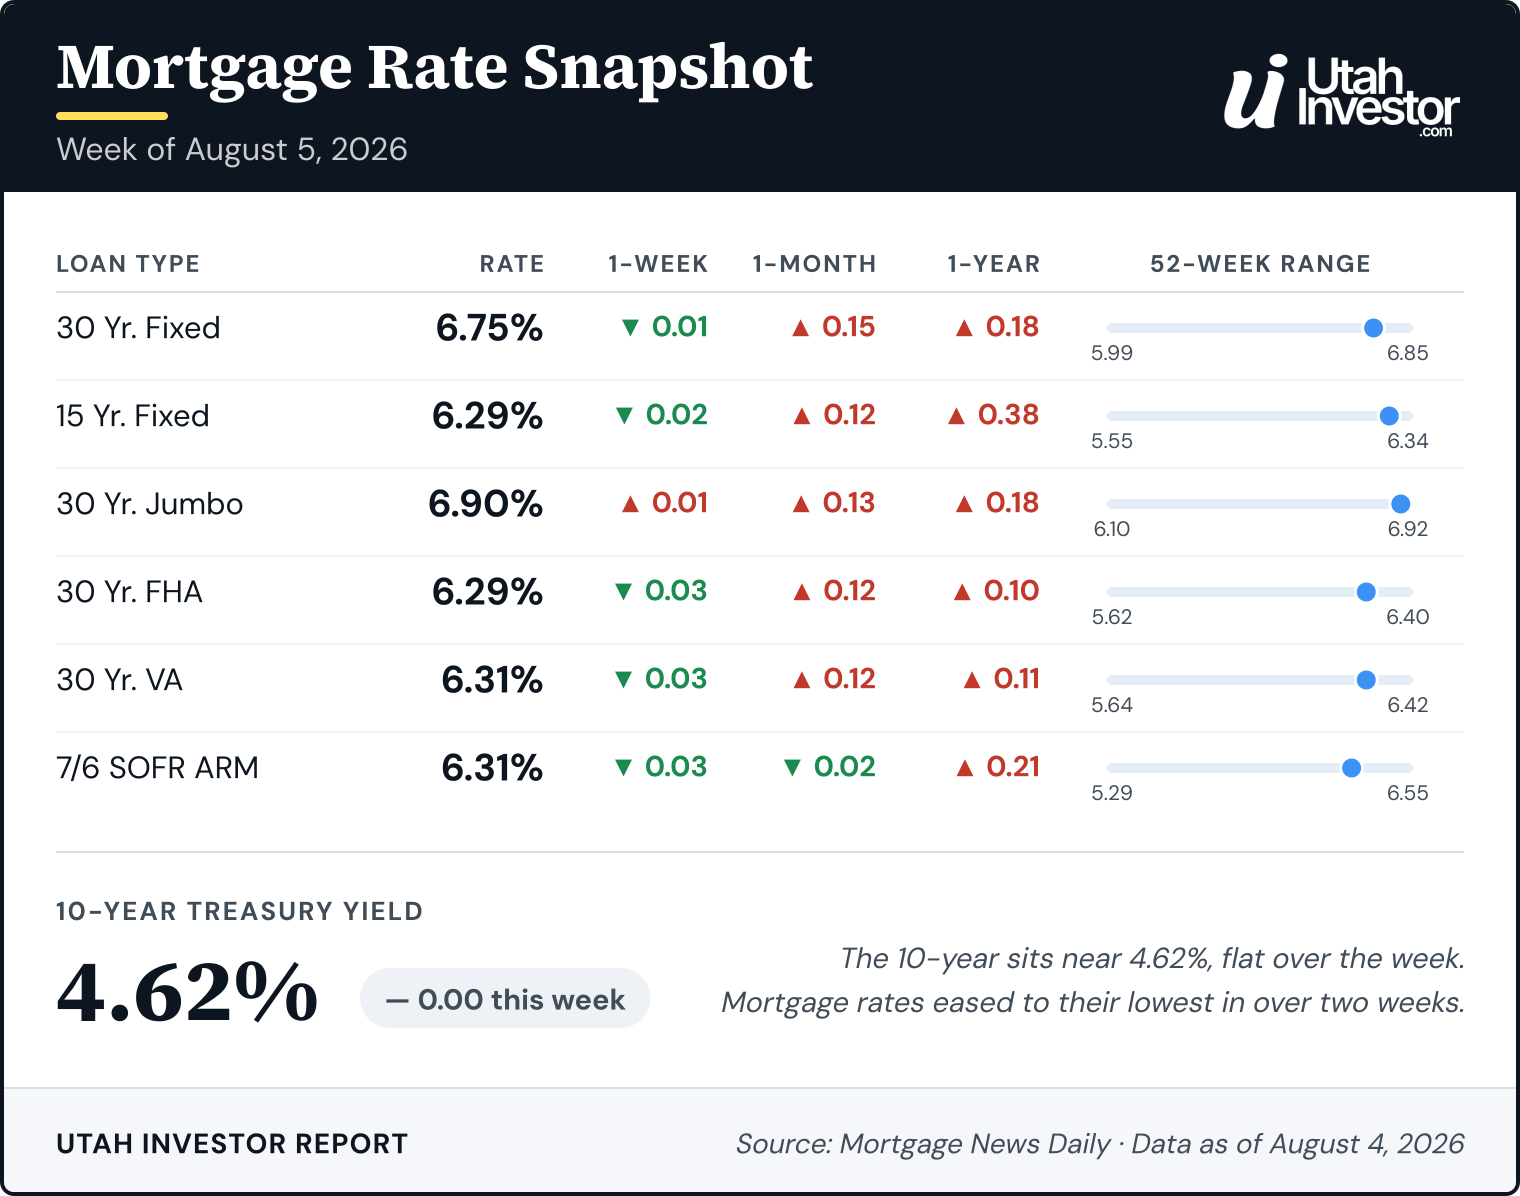
Task: Click the 15 Yr. Fixed 1-month up arrow
Action: point(801,415)
